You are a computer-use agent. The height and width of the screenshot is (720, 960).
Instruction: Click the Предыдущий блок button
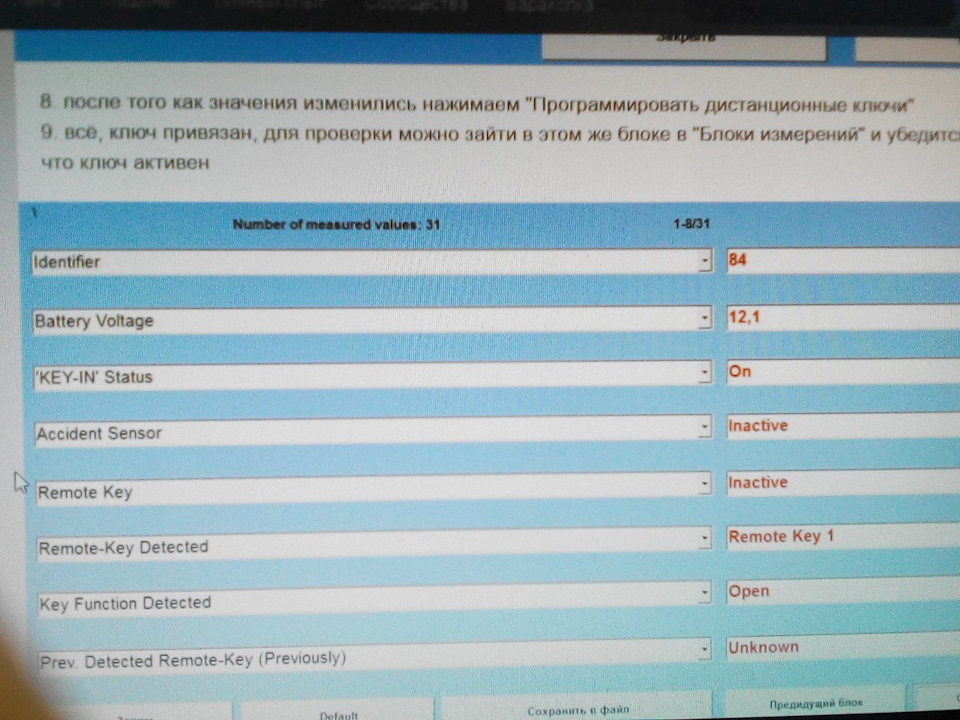pyautogui.click(x=816, y=704)
